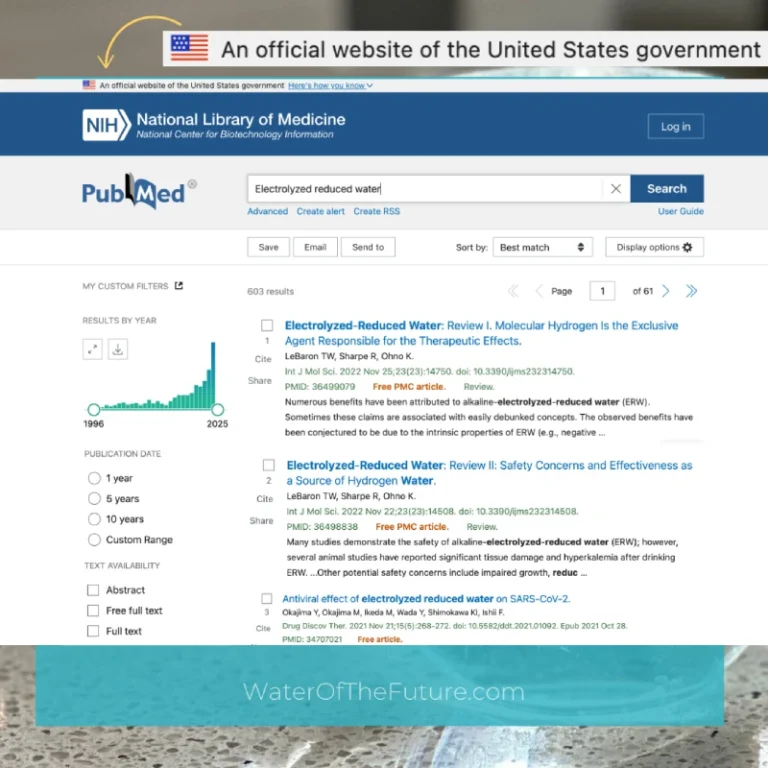
Task: Clear the search field with X
Action: (616, 189)
